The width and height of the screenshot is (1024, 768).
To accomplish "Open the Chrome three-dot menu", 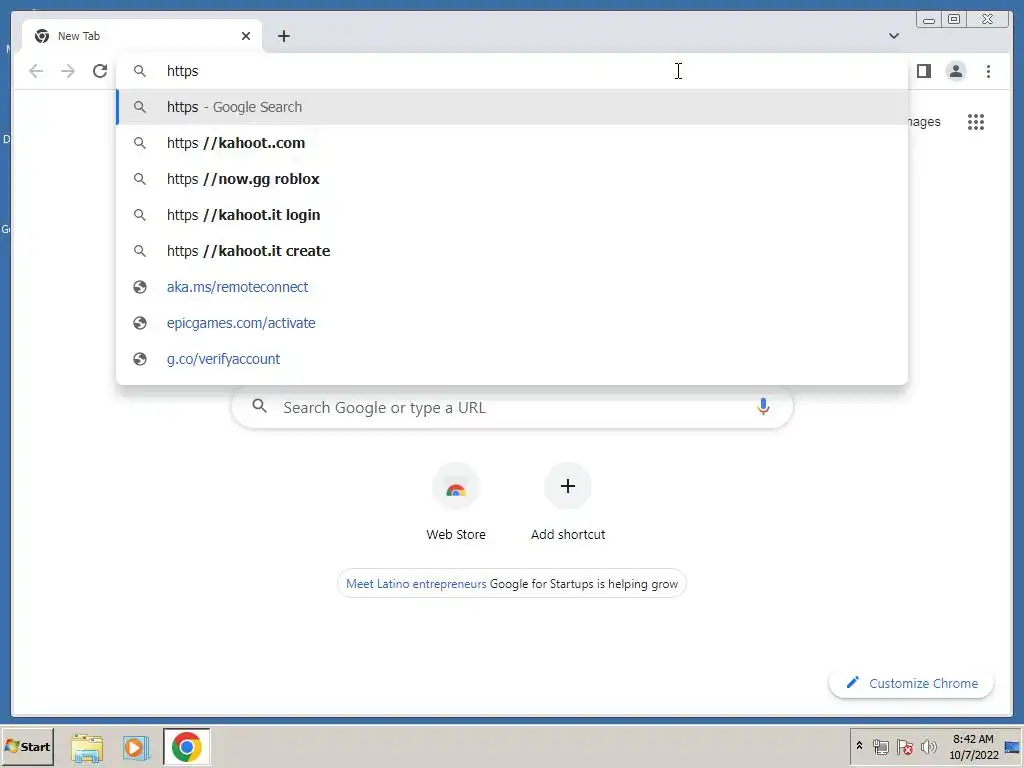I will tap(988, 71).
